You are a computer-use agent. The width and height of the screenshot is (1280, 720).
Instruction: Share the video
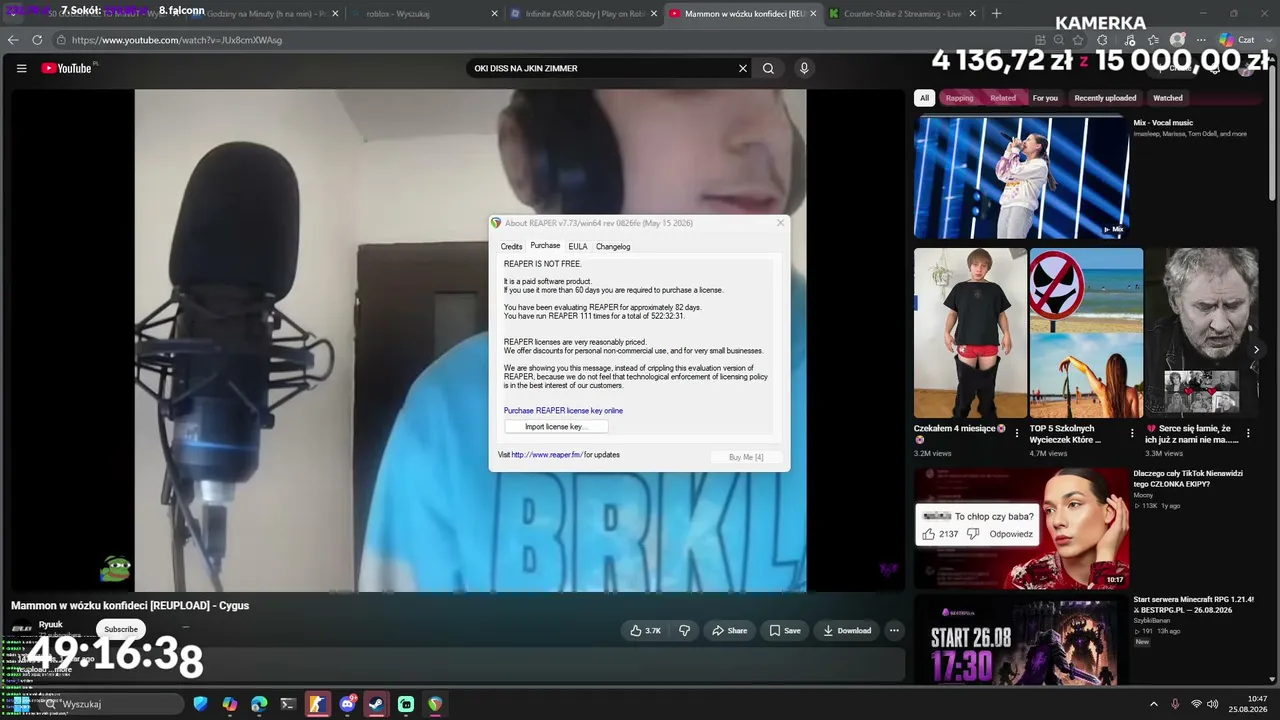[x=729, y=630]
